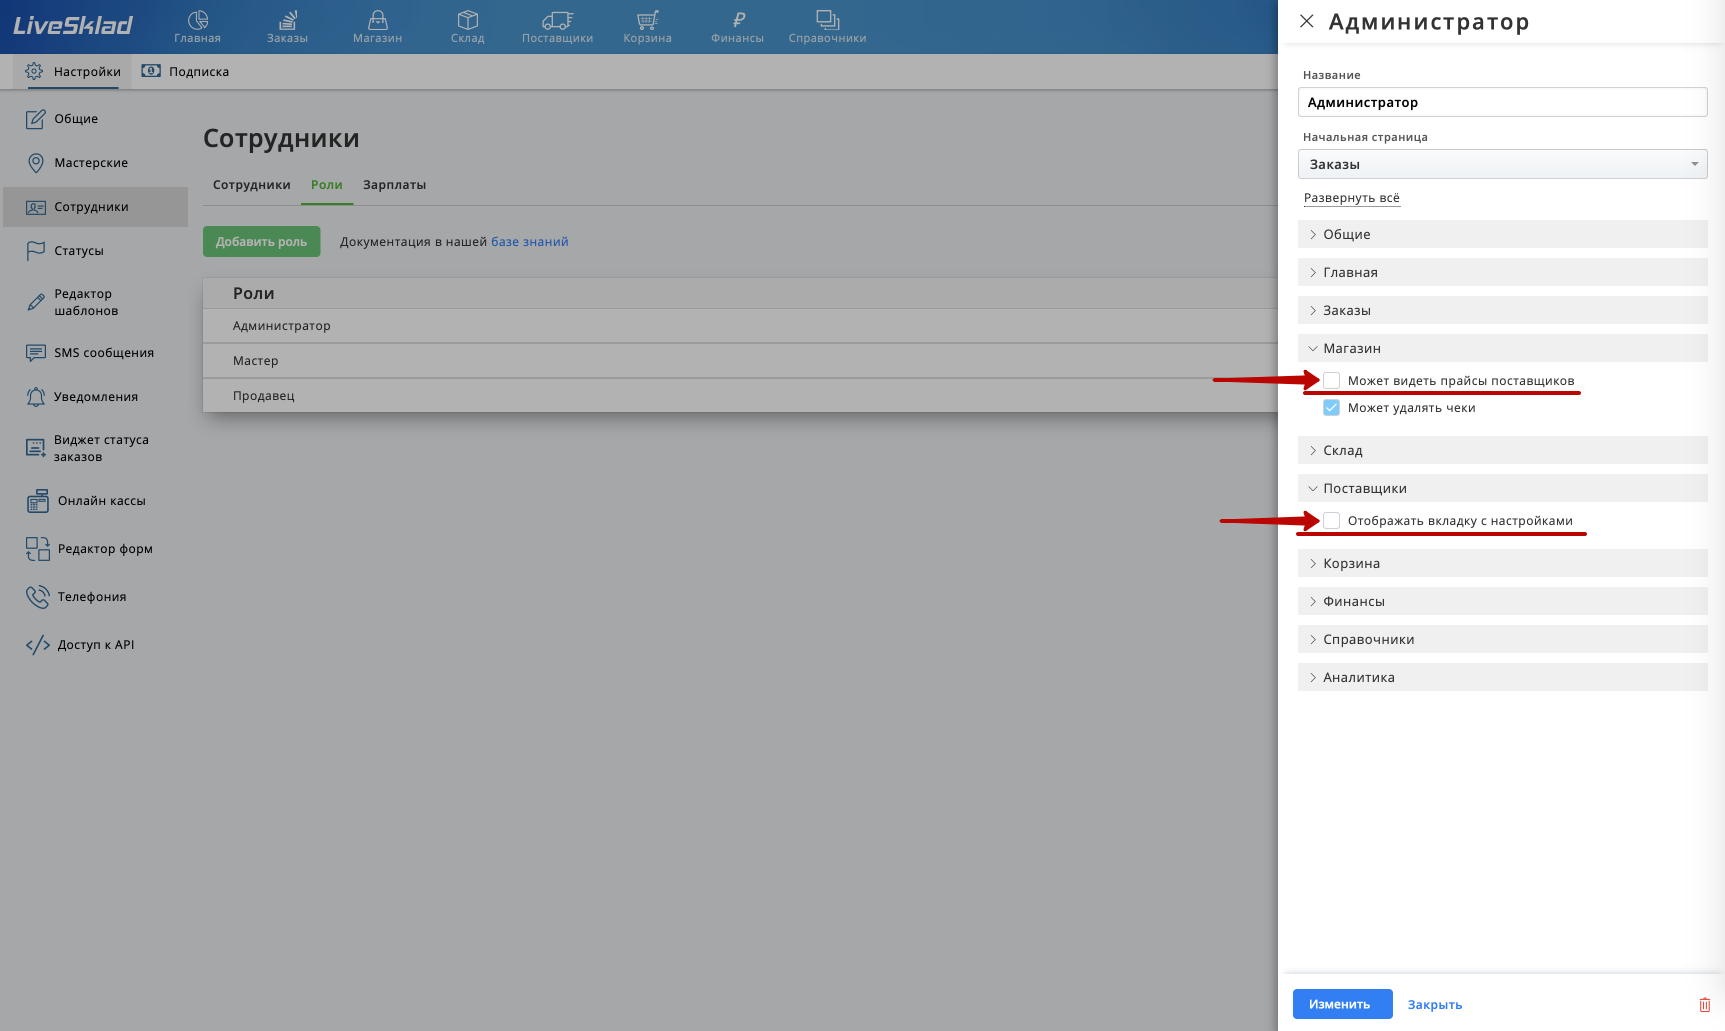The width and height of the screenshot is (1725, 1031).
Task: Expand the Финансы permissions section
Action: (1503, 601)
